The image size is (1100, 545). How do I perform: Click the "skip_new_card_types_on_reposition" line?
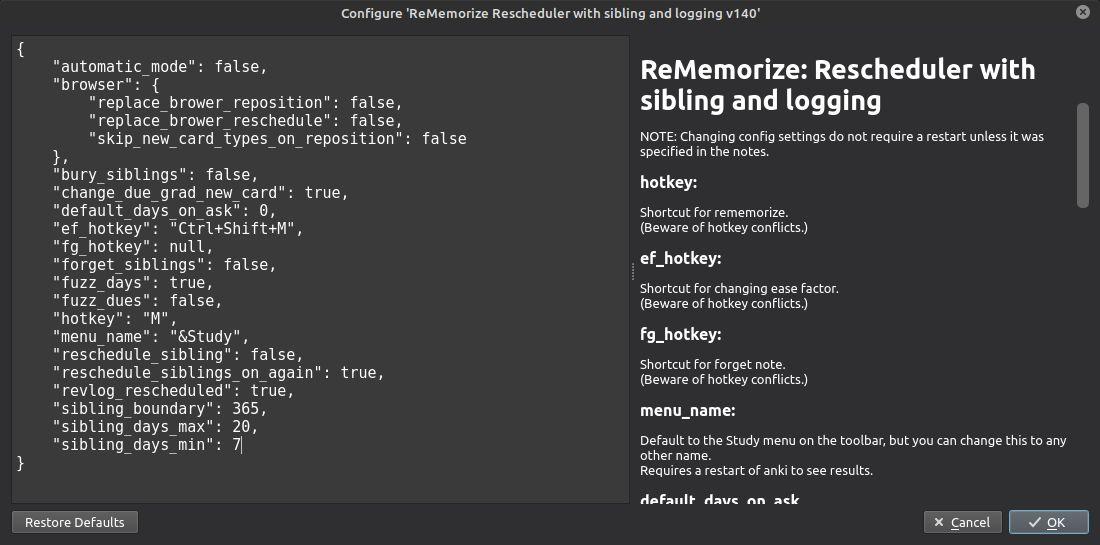(x=278, y=139)
